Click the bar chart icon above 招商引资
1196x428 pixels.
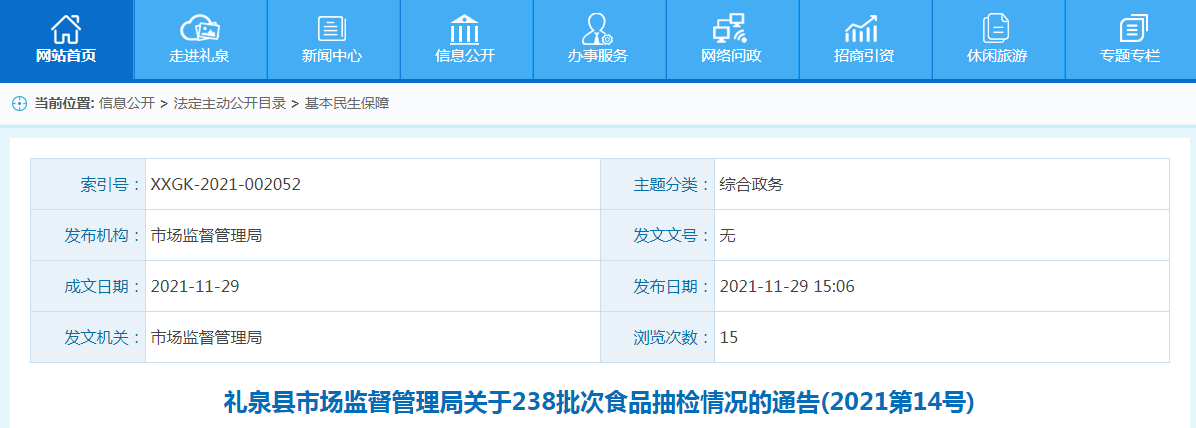862,29
